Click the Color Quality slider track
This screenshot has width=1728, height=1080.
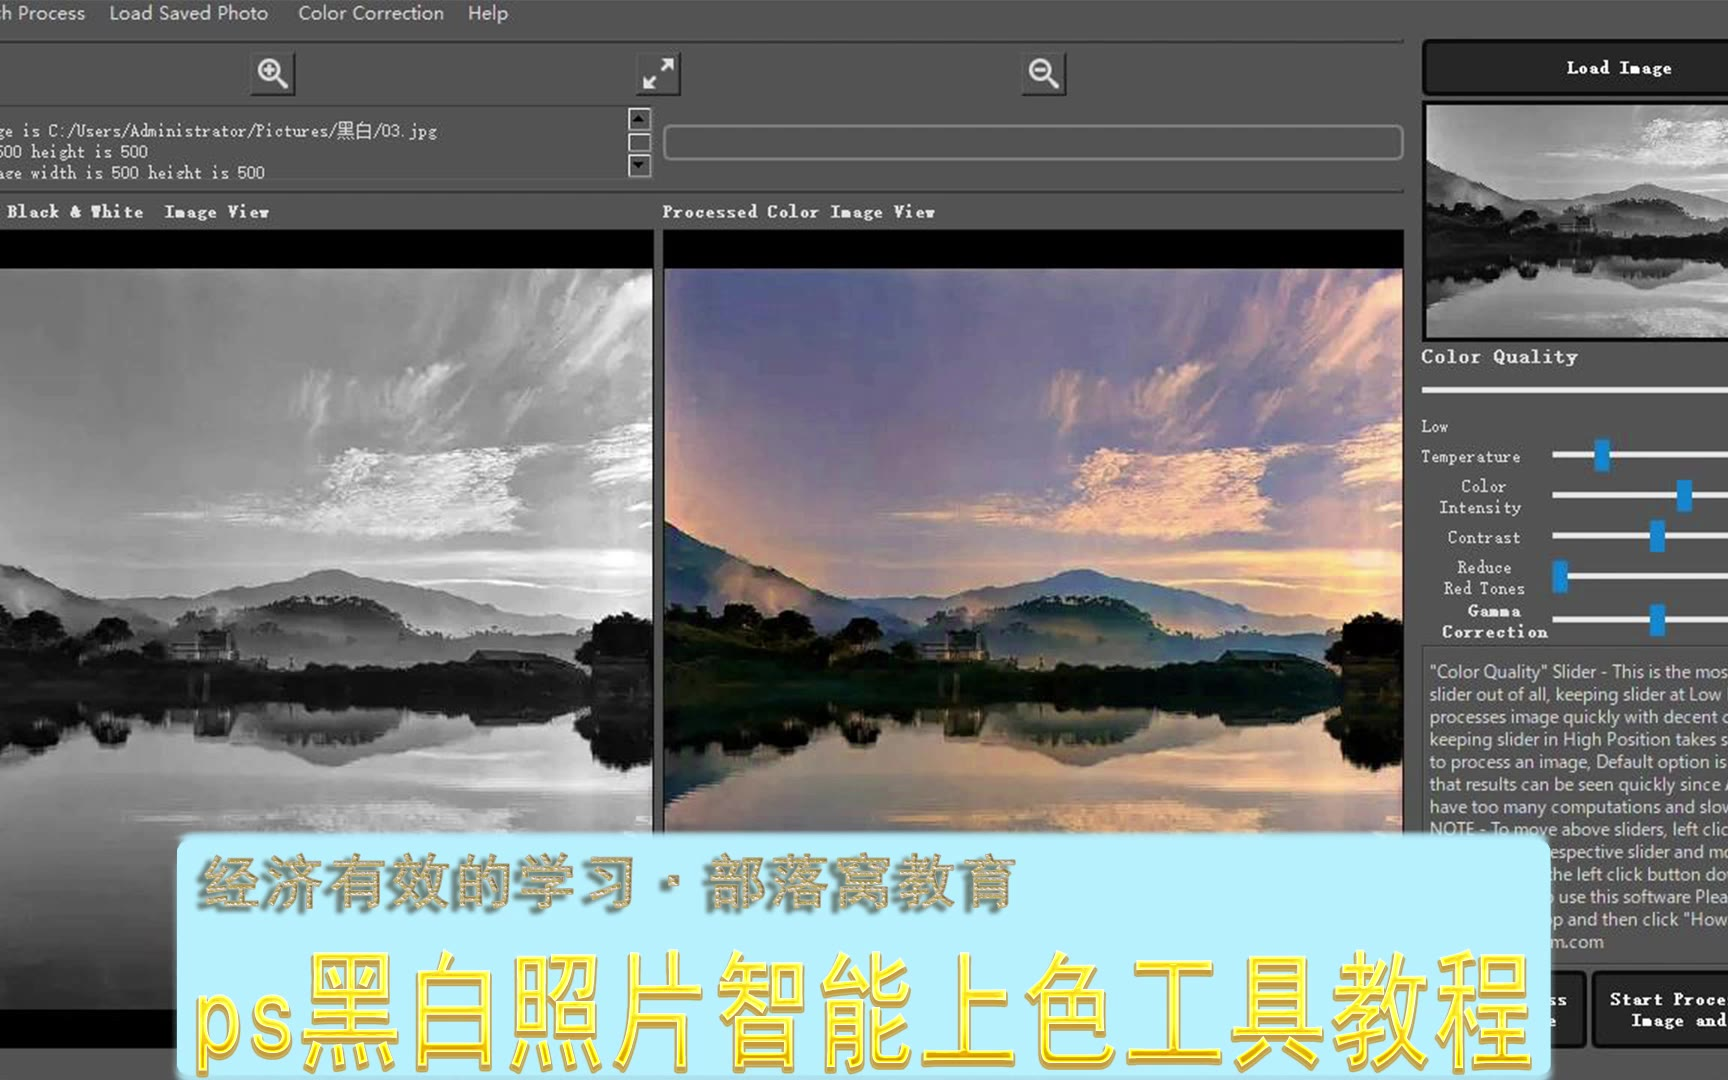(1575, 390)
